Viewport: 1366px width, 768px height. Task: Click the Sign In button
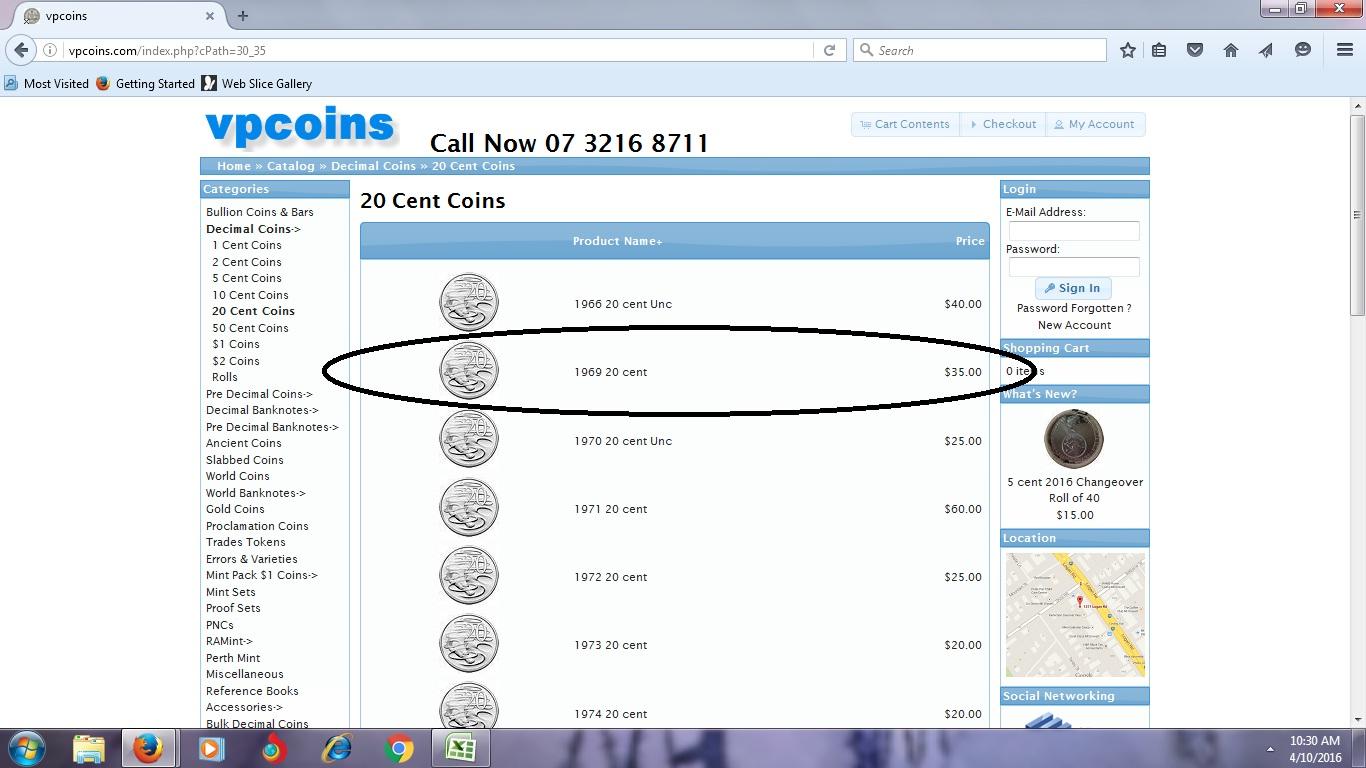(1072, 288)
